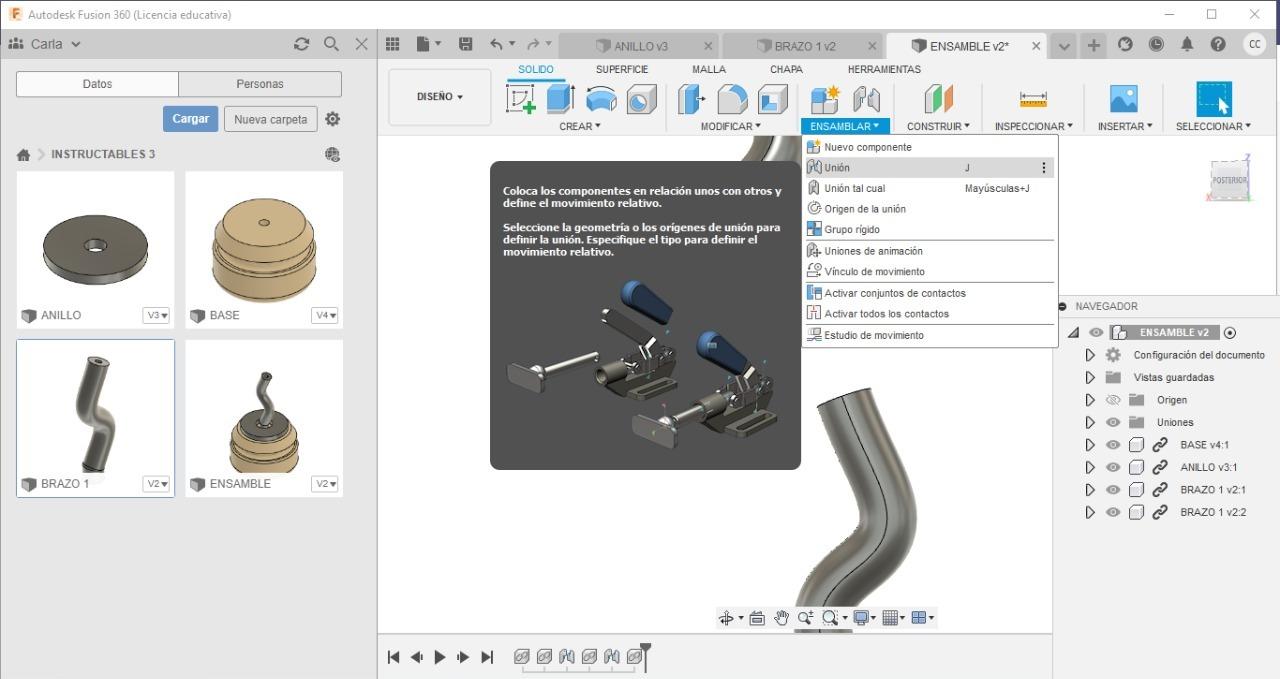The width and height of the screenshot is (1280, 679).
Task: Click the Nueva carpeta button
Action: tap(270, 119)
